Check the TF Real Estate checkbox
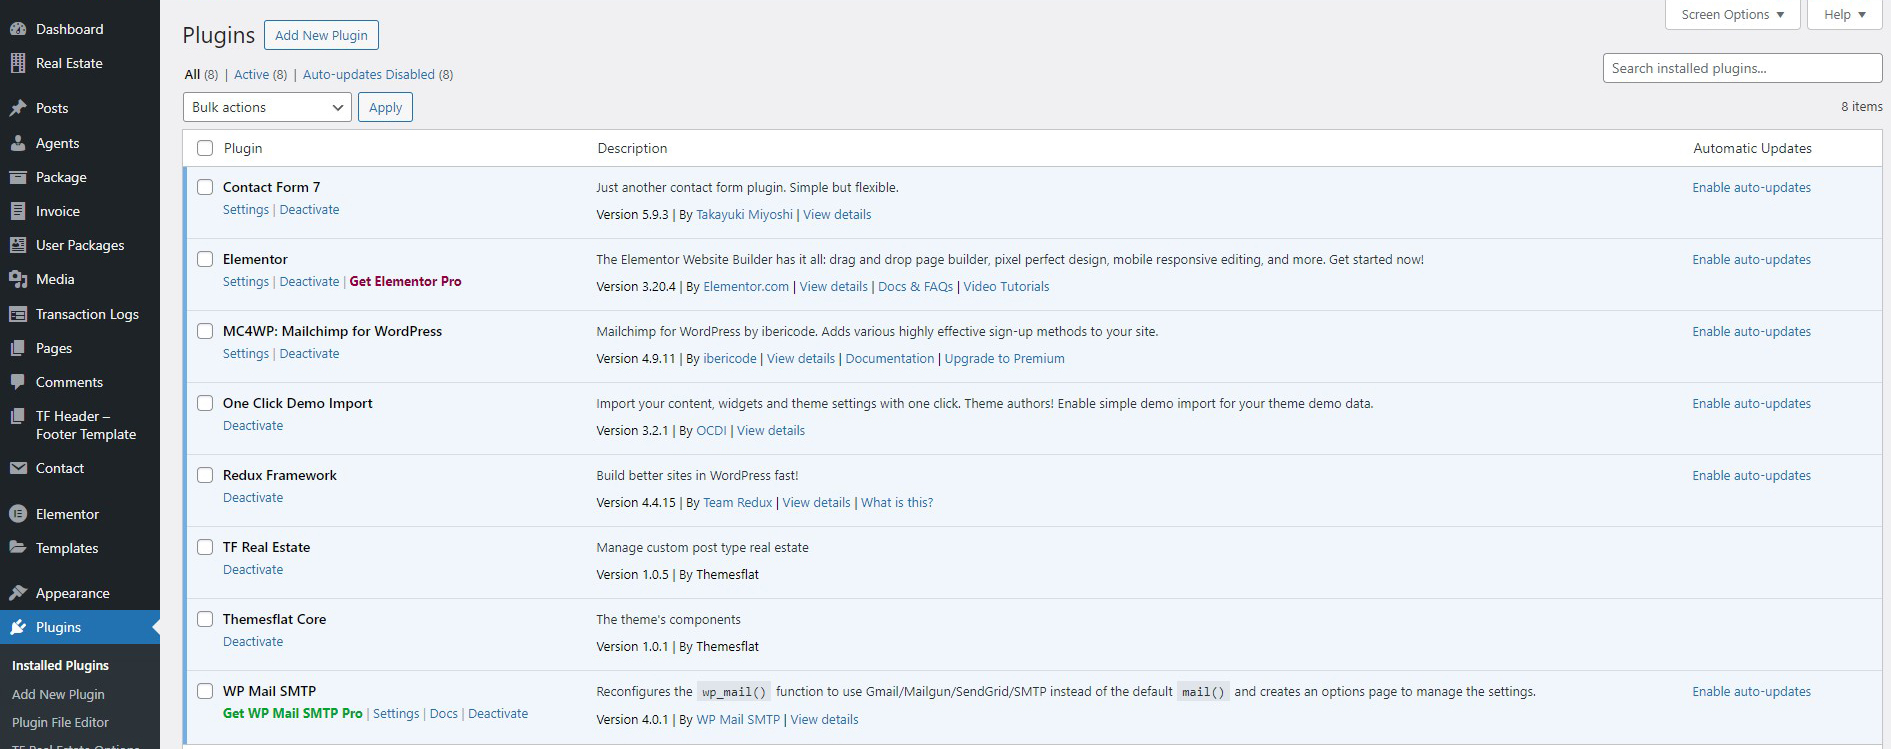The image size is (1891, 749). point(205,547)
